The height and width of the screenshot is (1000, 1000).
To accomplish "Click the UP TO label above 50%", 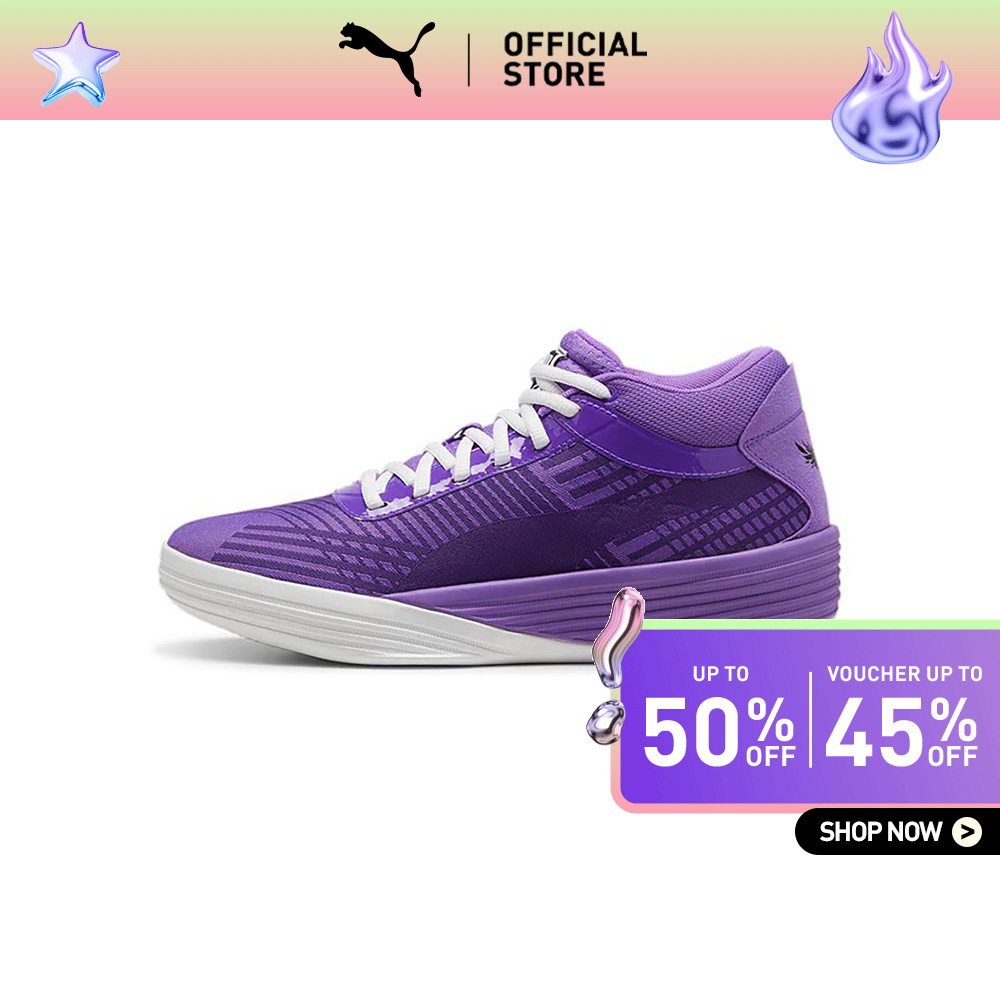I will pos(721,674).
